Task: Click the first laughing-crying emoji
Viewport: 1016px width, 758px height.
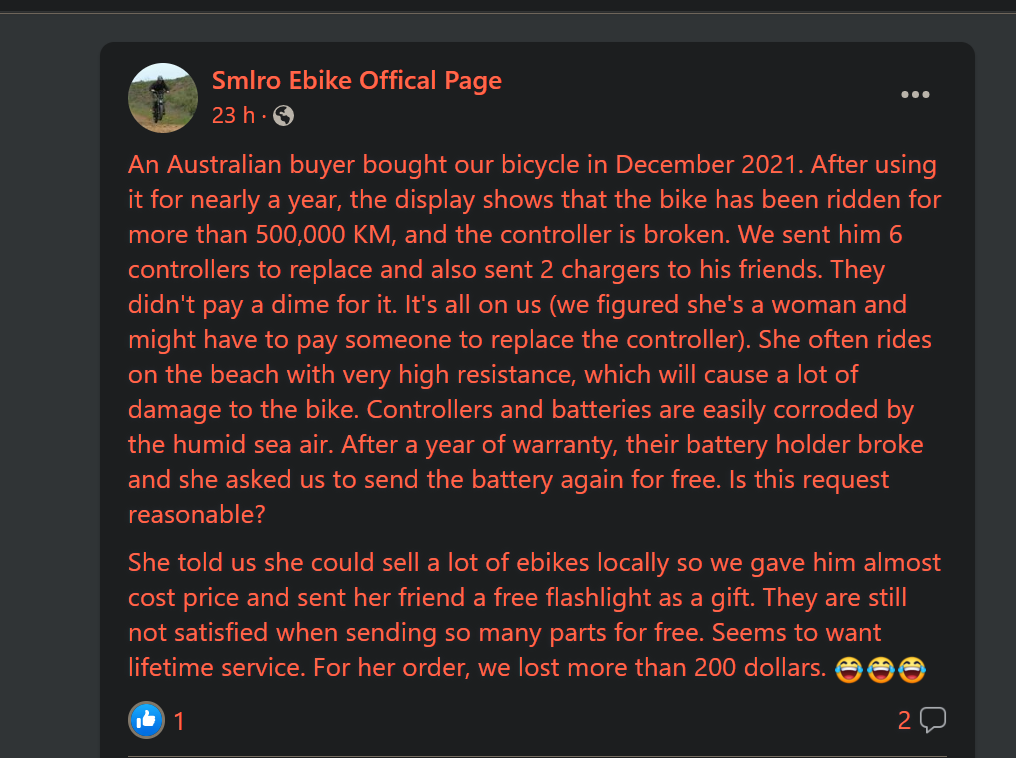Action: tap(848, 669)
